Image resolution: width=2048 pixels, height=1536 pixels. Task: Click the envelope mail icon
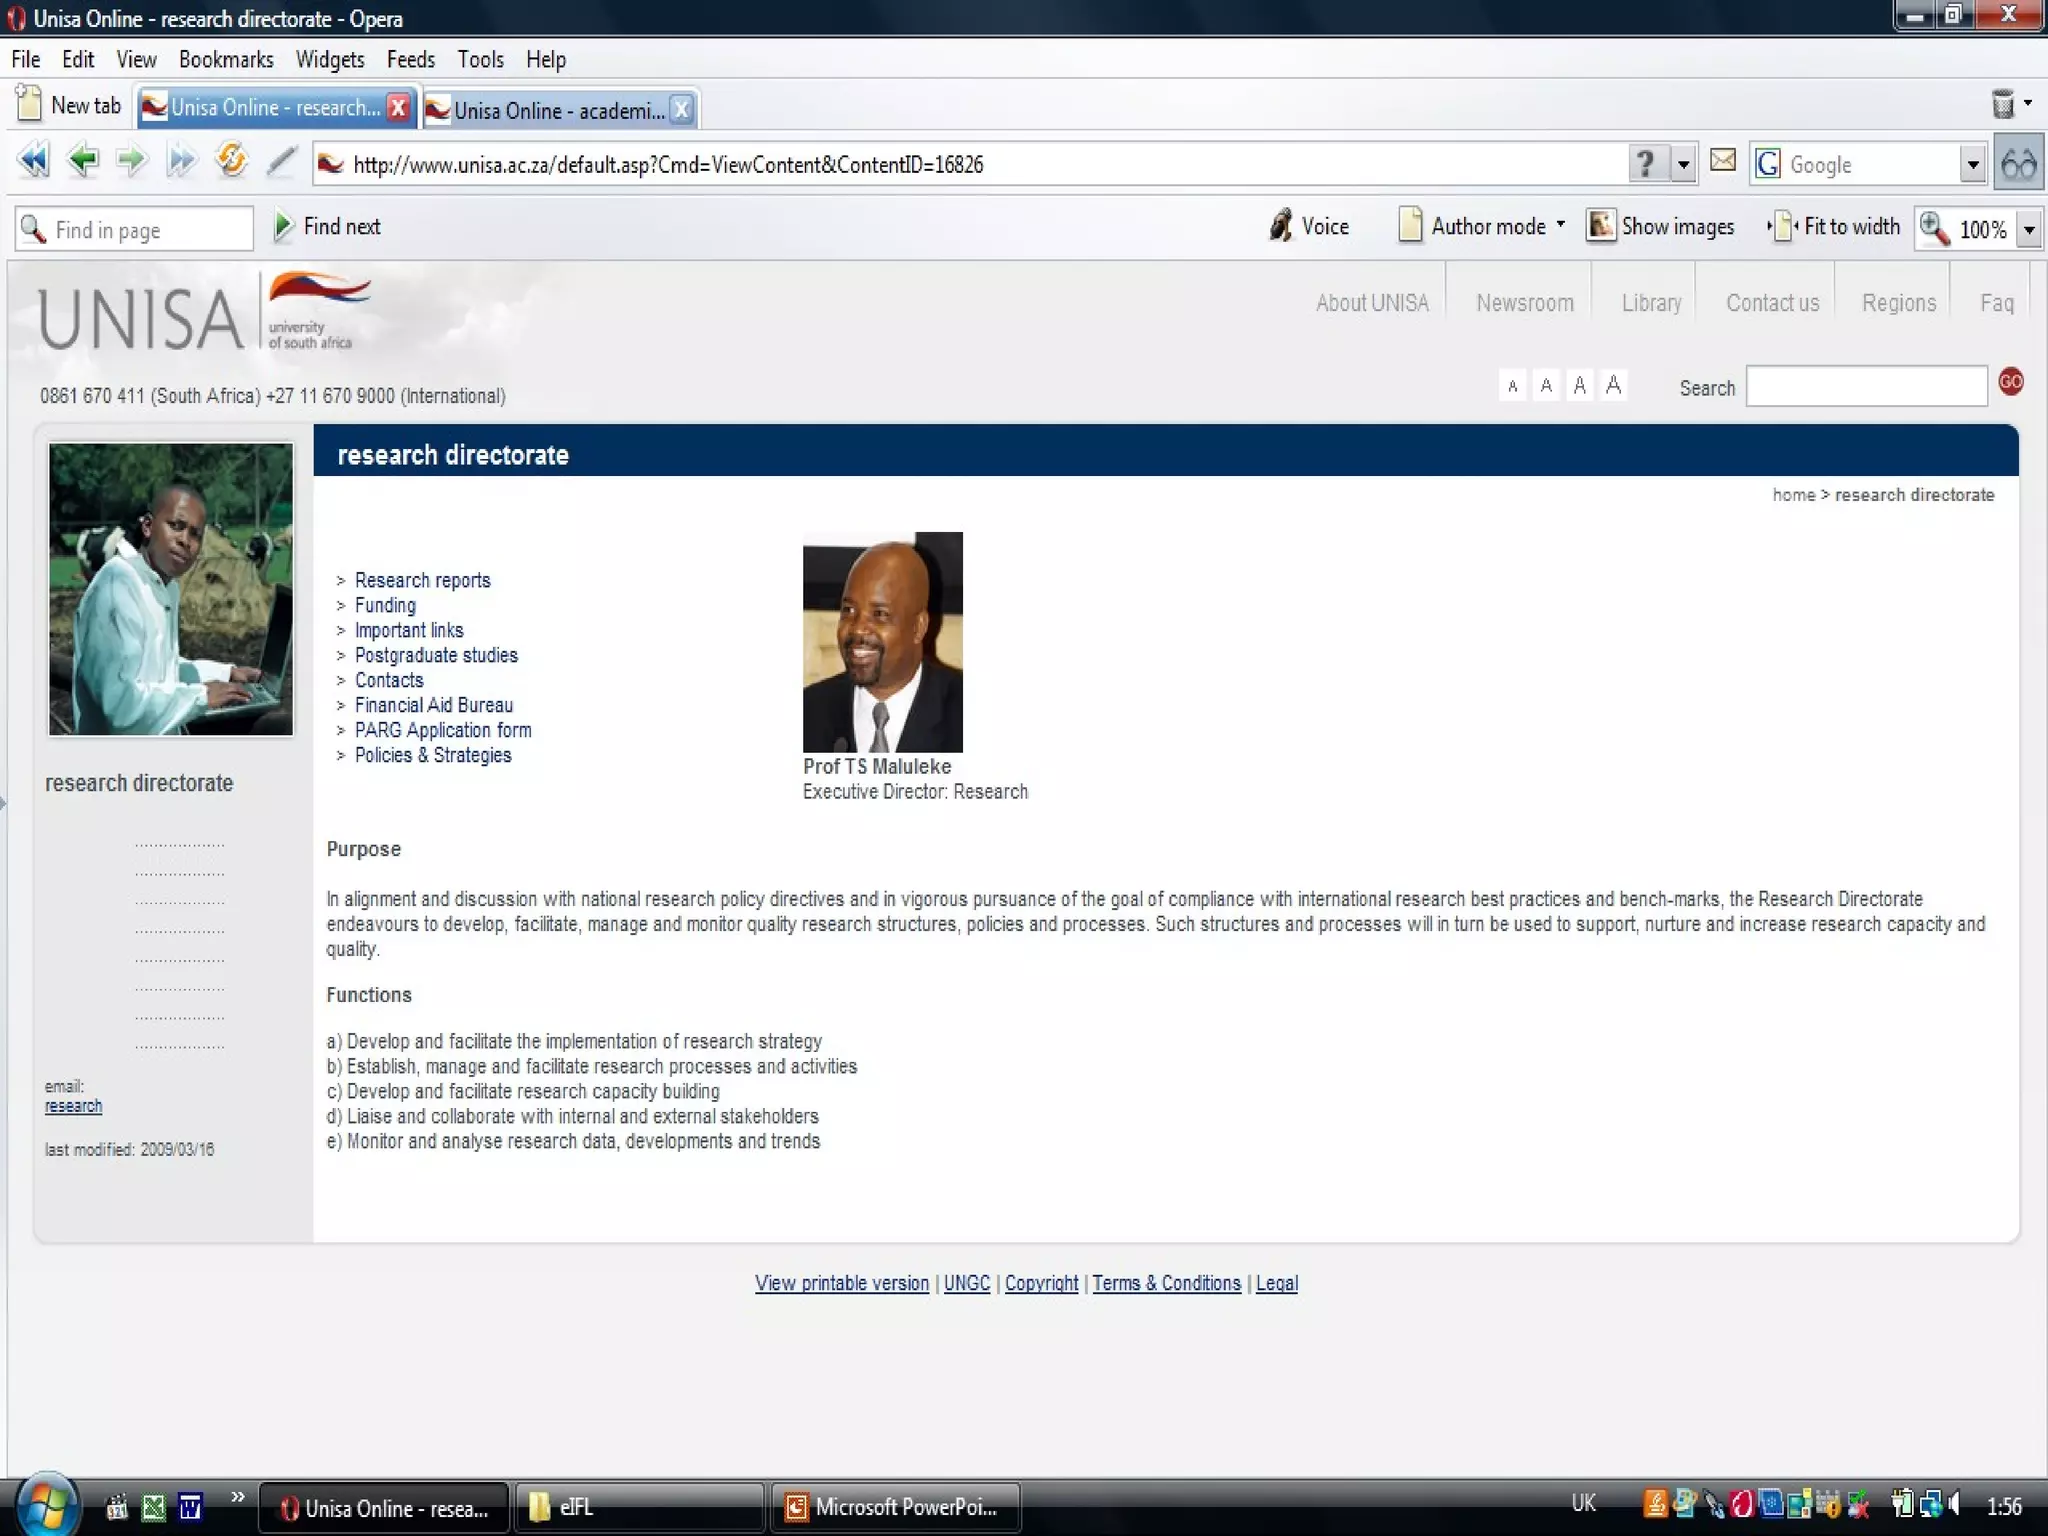coord(1722,161)
